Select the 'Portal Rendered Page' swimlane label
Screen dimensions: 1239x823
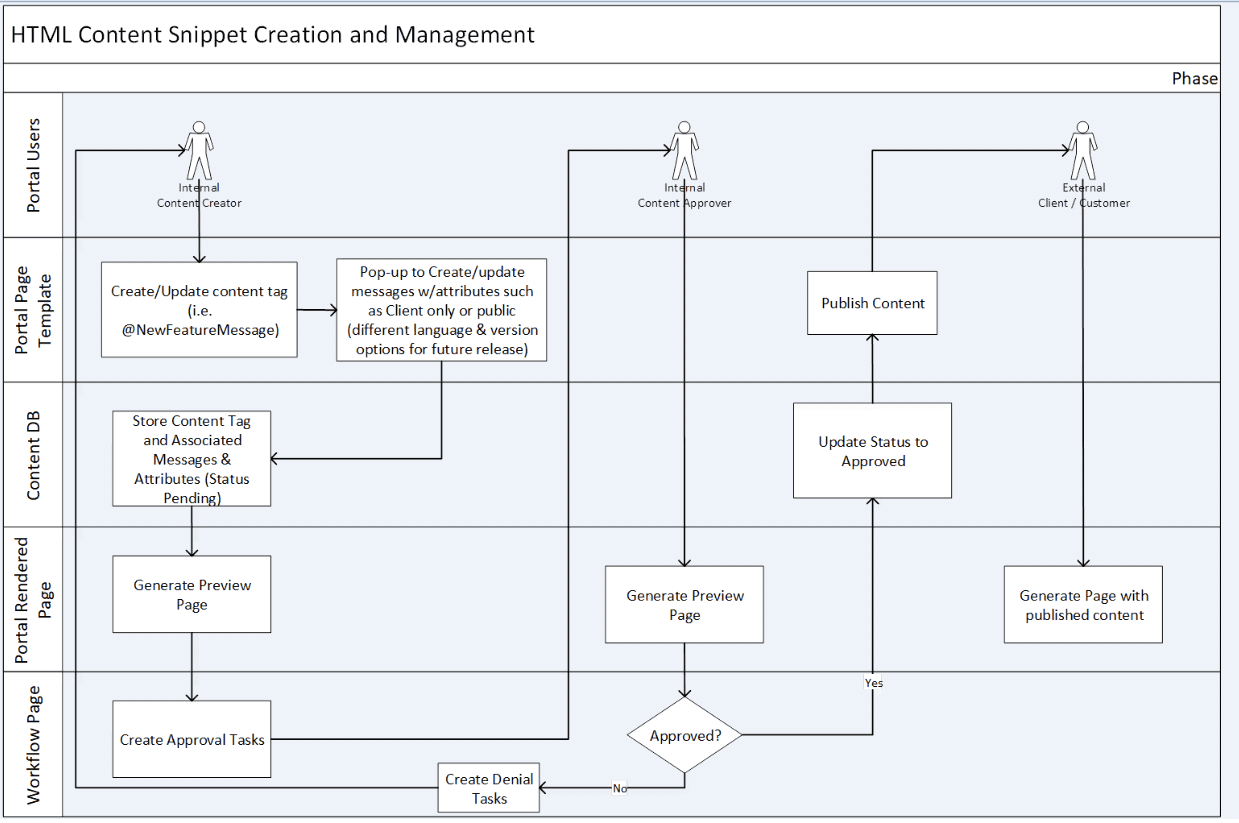pos(34,599)
